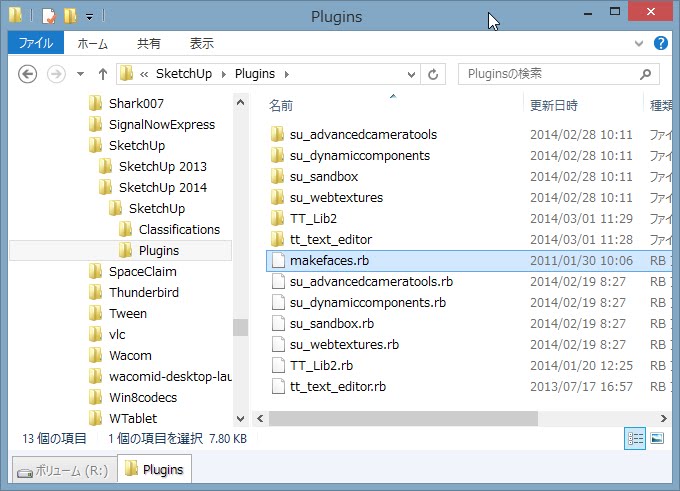The width and height of the screenshot is (680, 491).
Task: Select the su_advancedcameratools folder icon
Action: click(278, 134)
